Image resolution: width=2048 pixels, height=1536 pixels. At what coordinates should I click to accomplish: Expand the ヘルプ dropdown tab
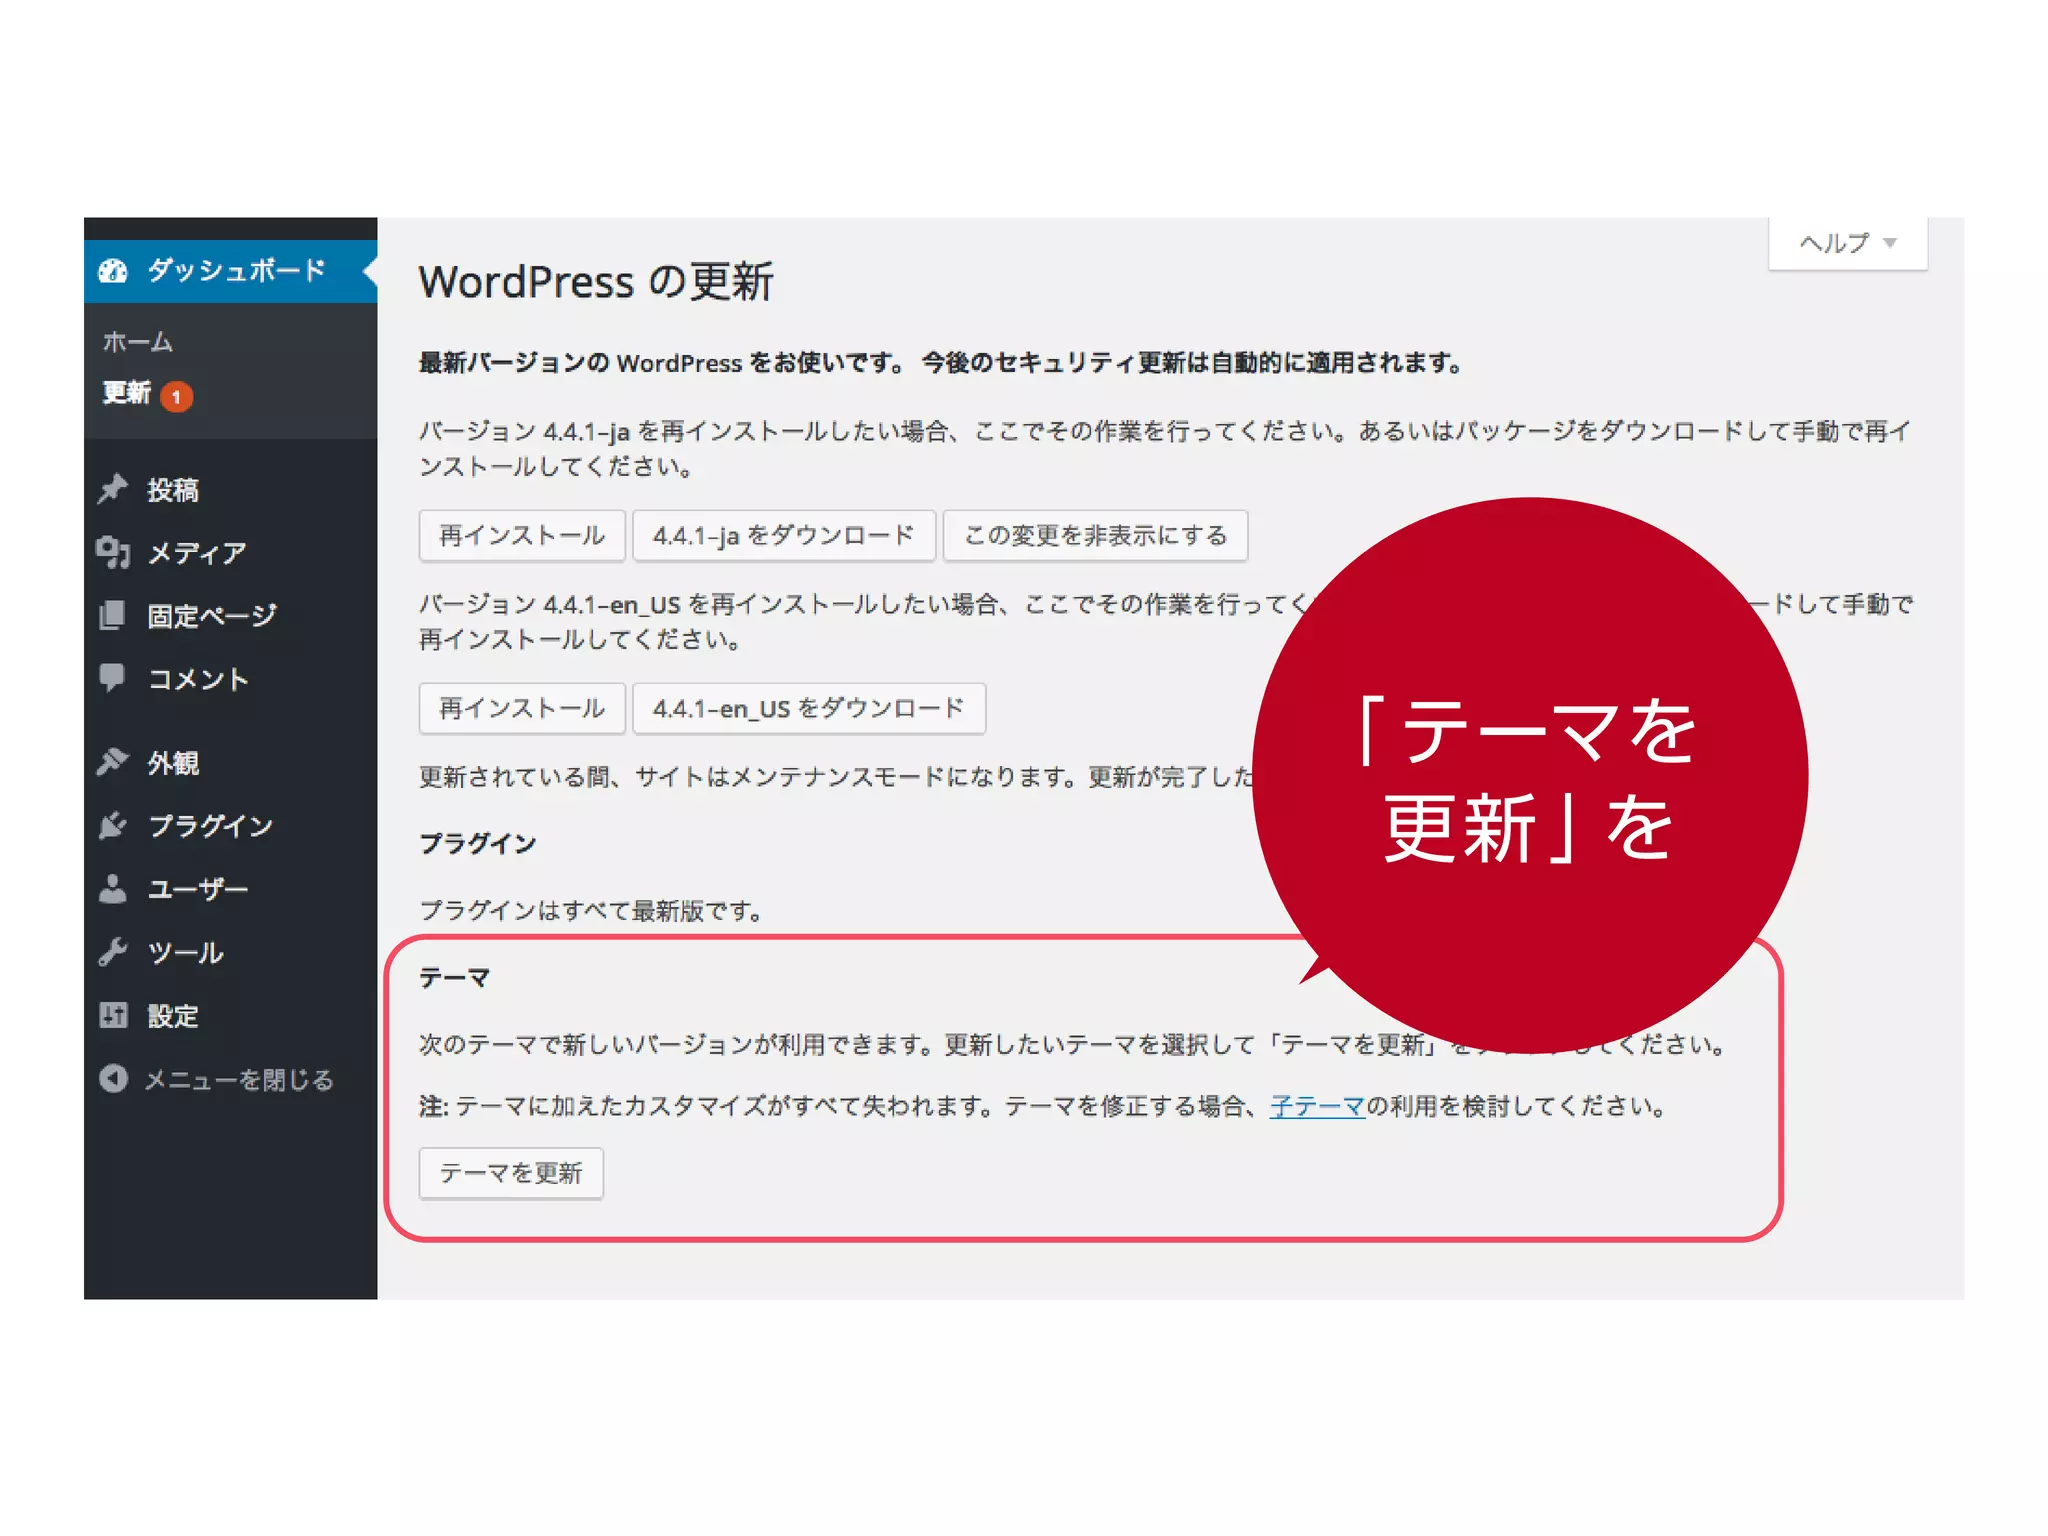click(x=1848, y=243)
